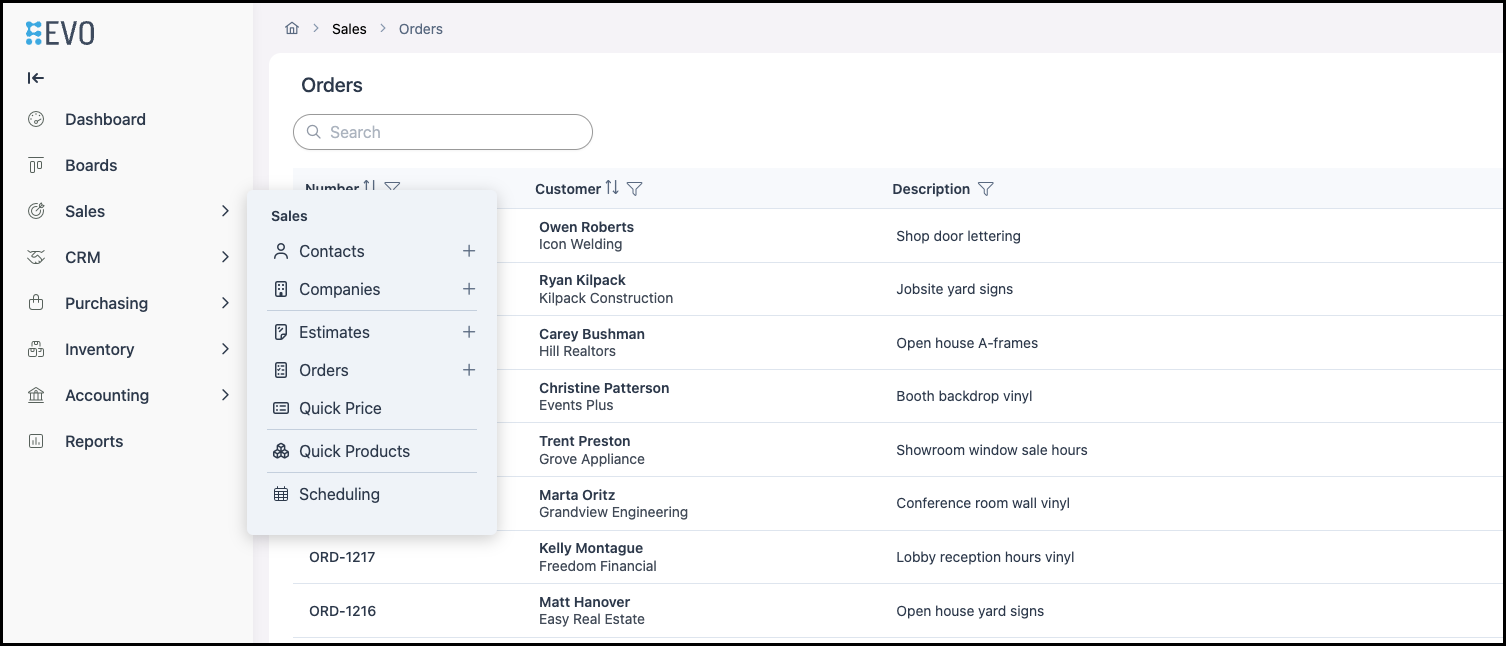1506x646 pixels.
Task: Click the Sales target icon
Action: point(36,211)
